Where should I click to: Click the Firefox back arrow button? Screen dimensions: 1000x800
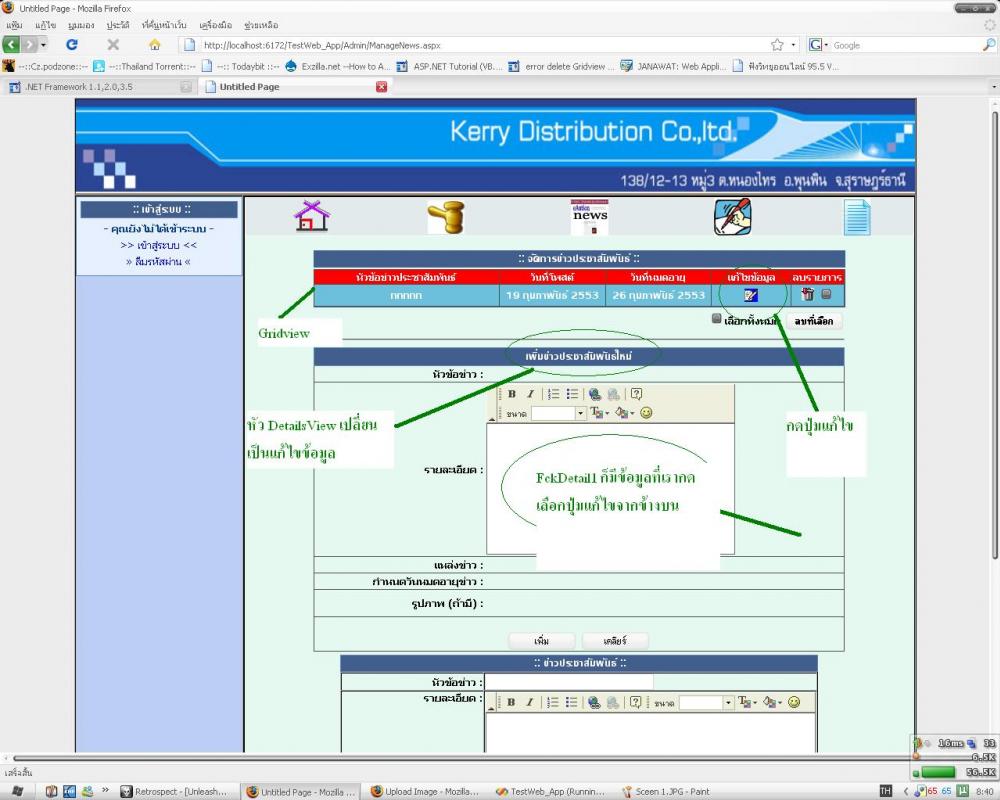tap(11, 45)
